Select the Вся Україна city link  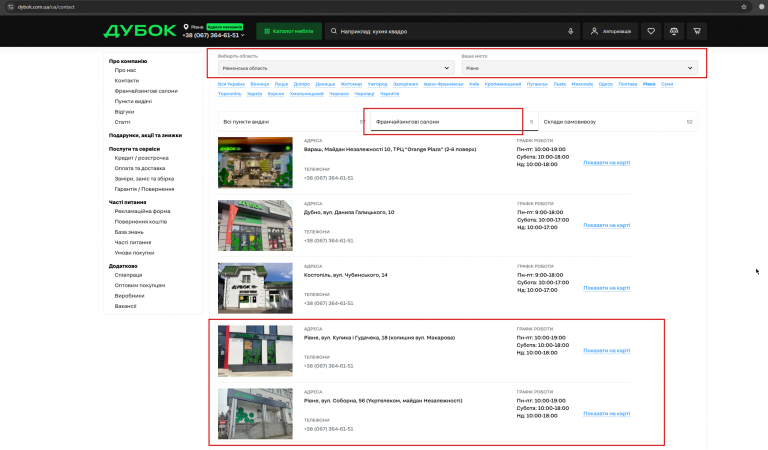[231, 84]
